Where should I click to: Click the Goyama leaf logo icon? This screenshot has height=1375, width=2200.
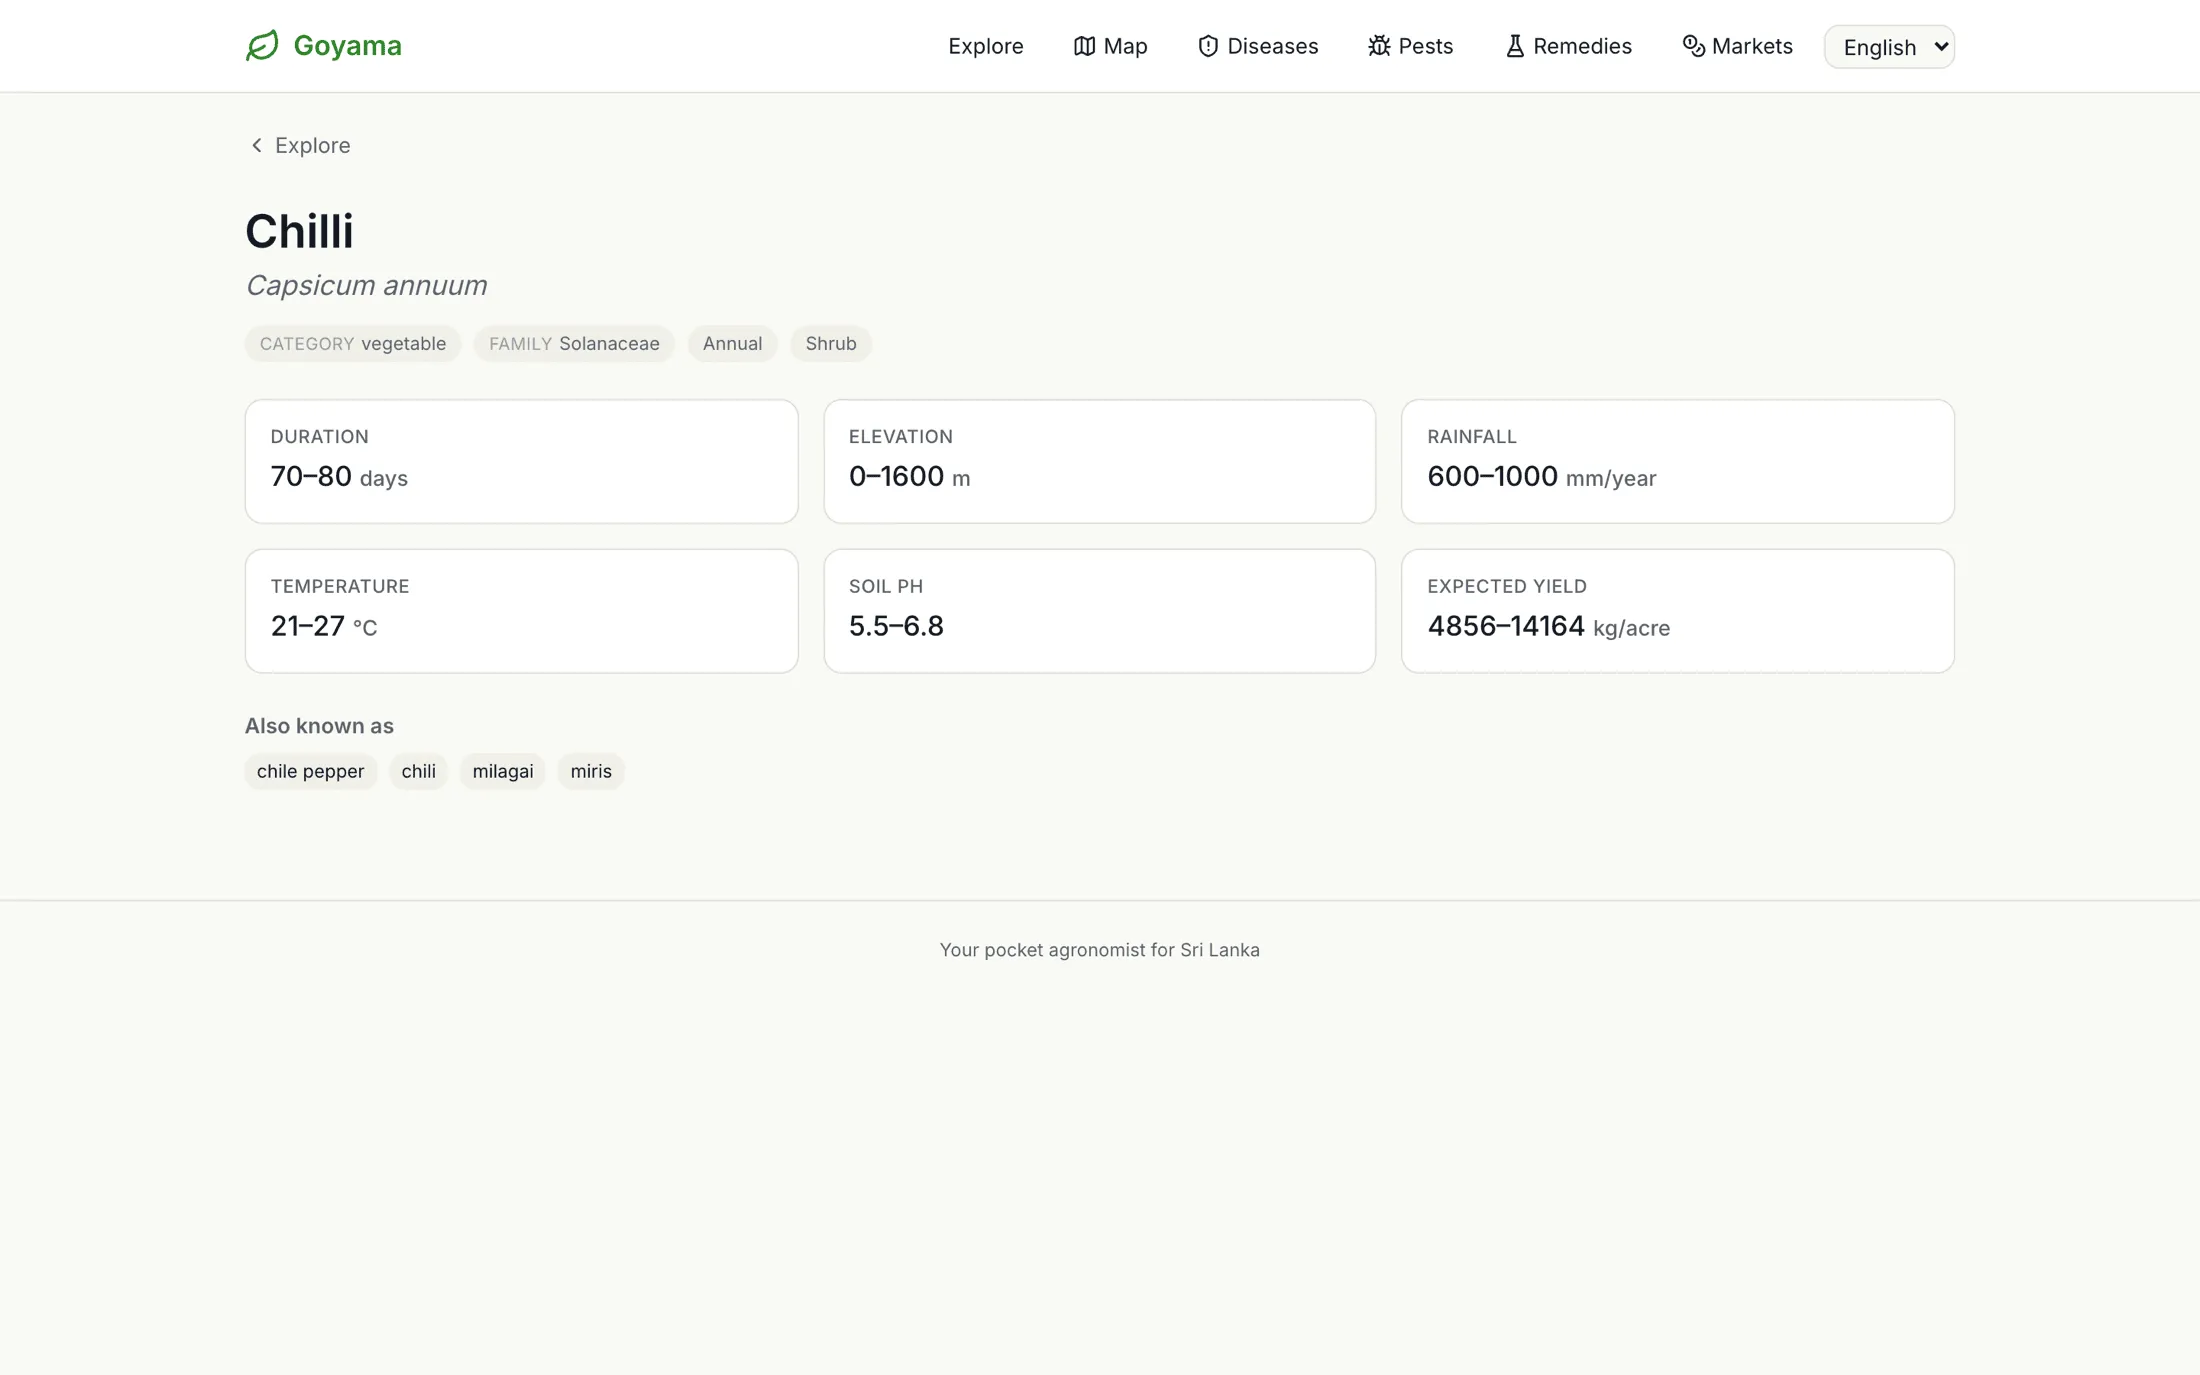[262, 46]
